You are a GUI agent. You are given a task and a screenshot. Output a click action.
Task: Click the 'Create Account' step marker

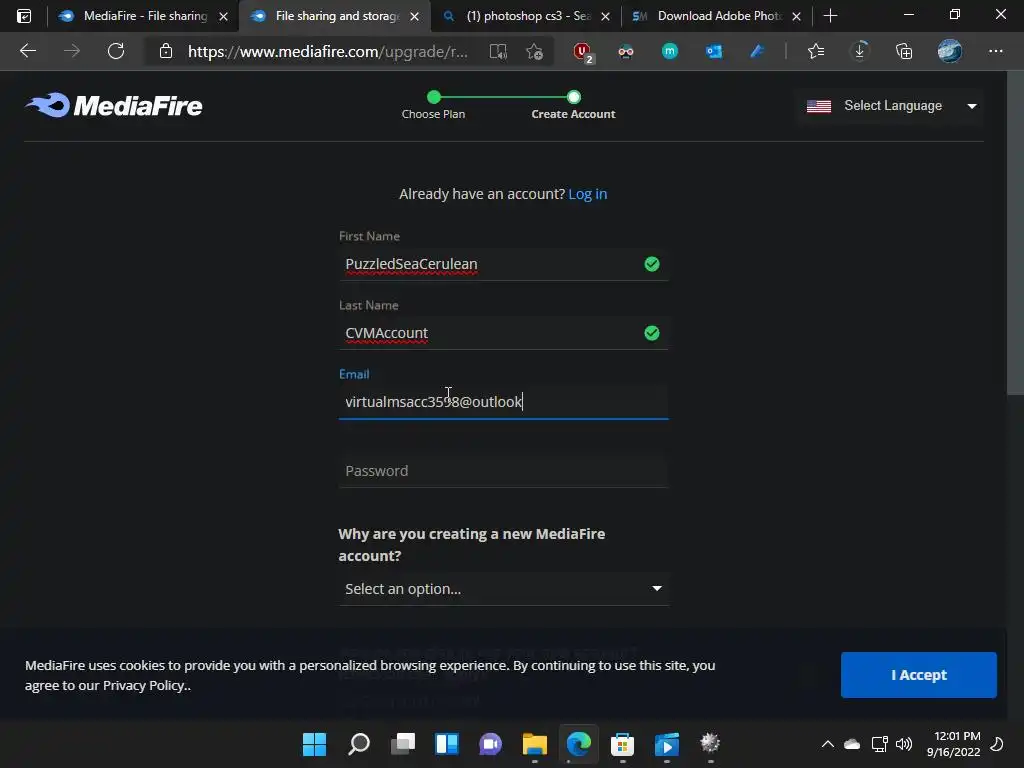(573, 97)
